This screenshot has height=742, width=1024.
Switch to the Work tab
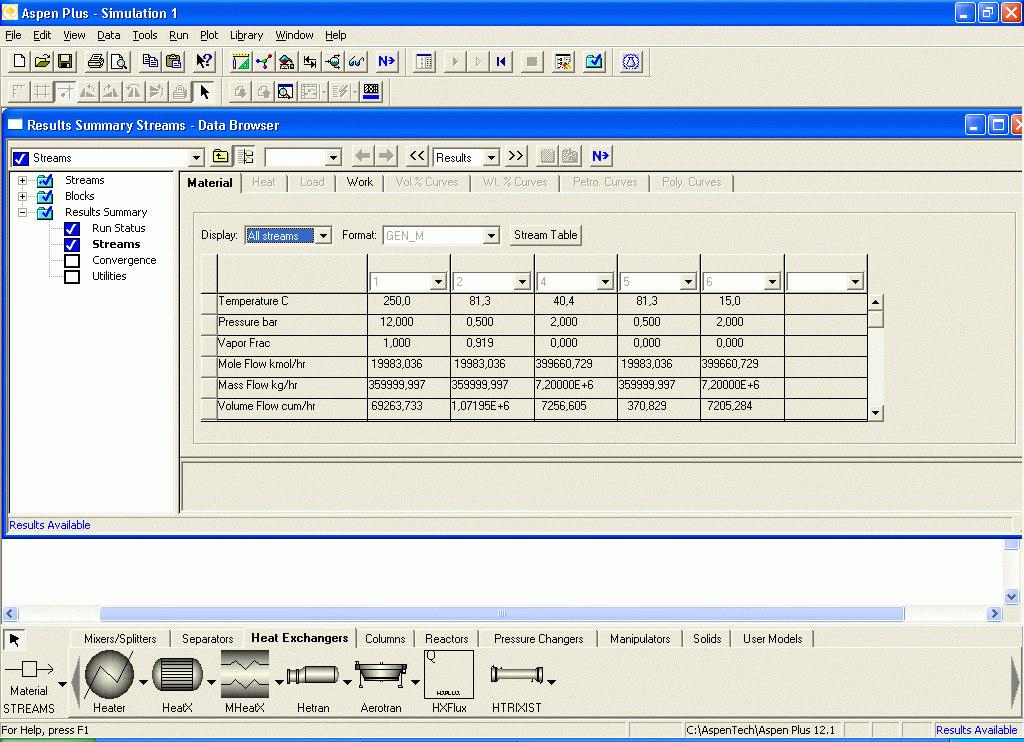360,182
